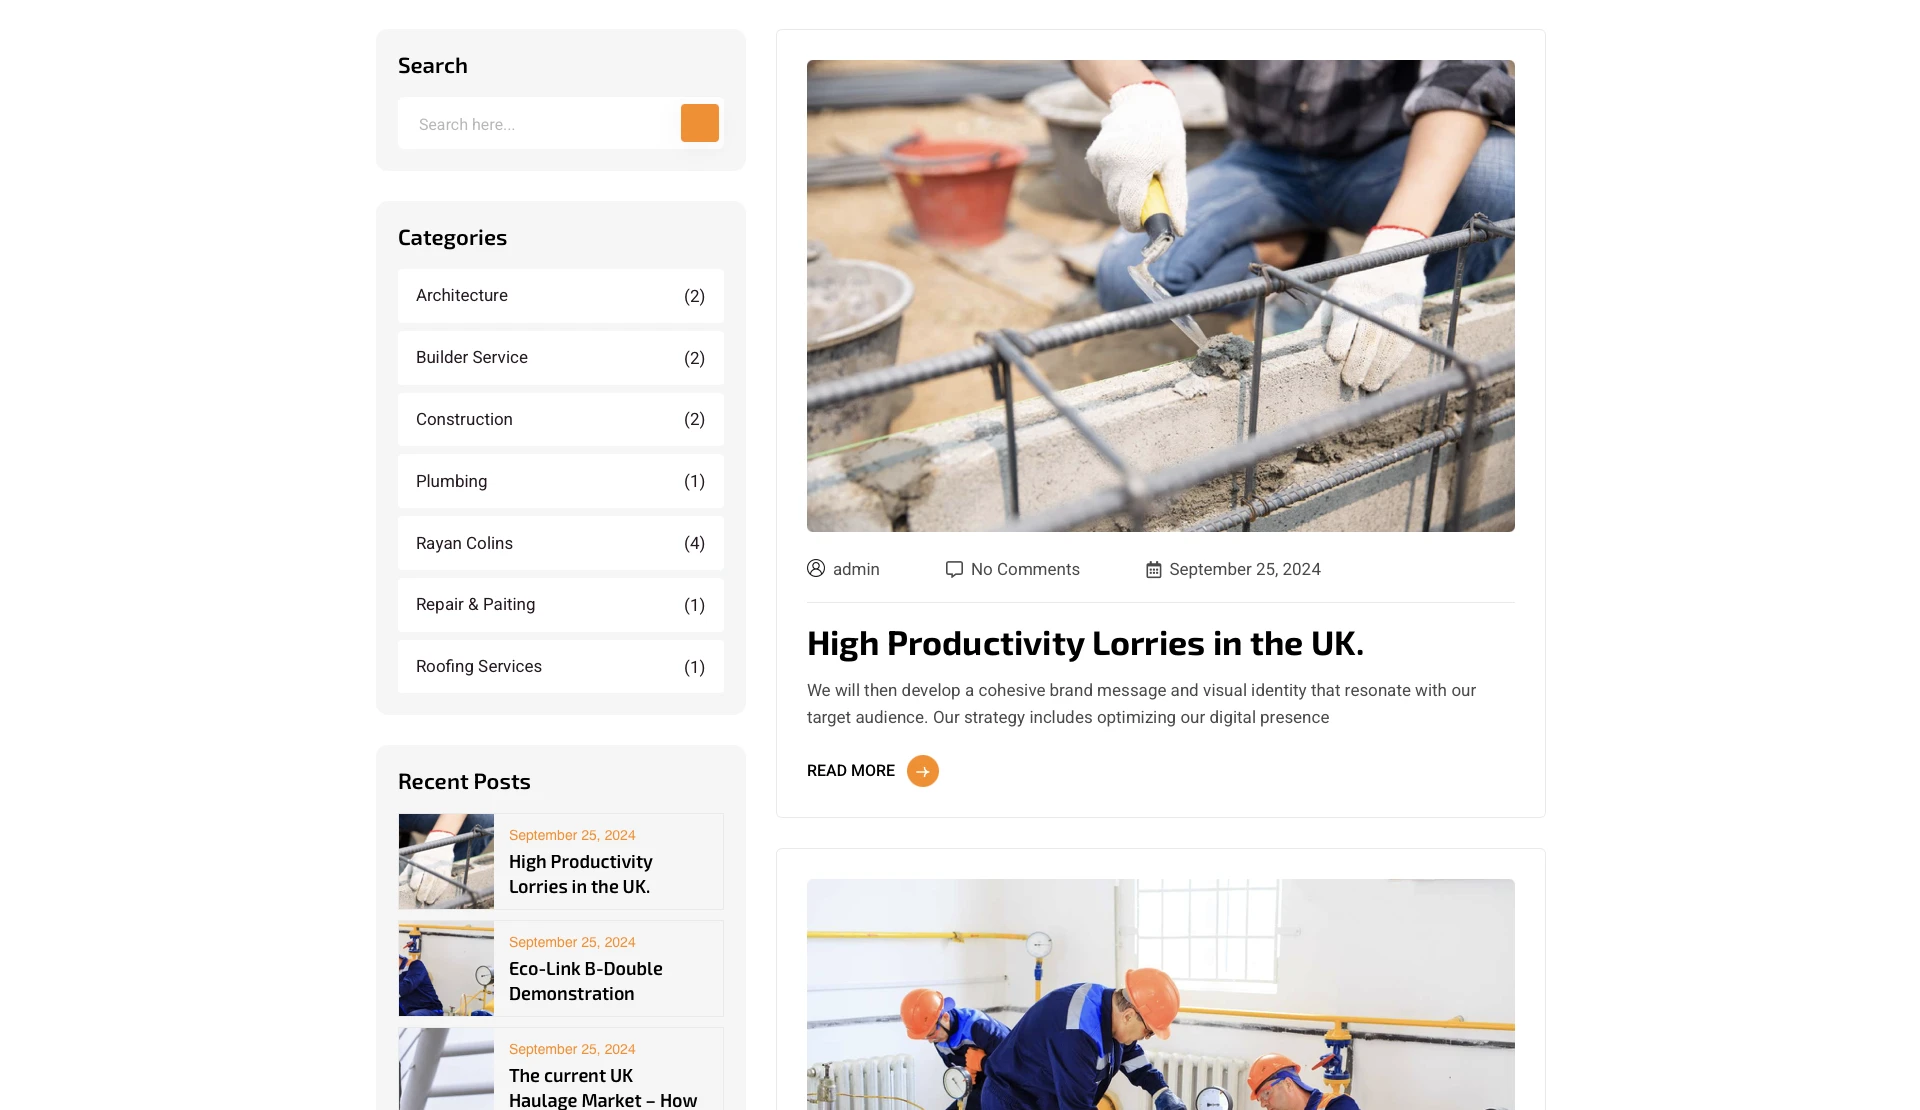Click the admin author user icon
Image resolution: width=1920 pixels, height=1110 pixels.
[x=816, y=568]
